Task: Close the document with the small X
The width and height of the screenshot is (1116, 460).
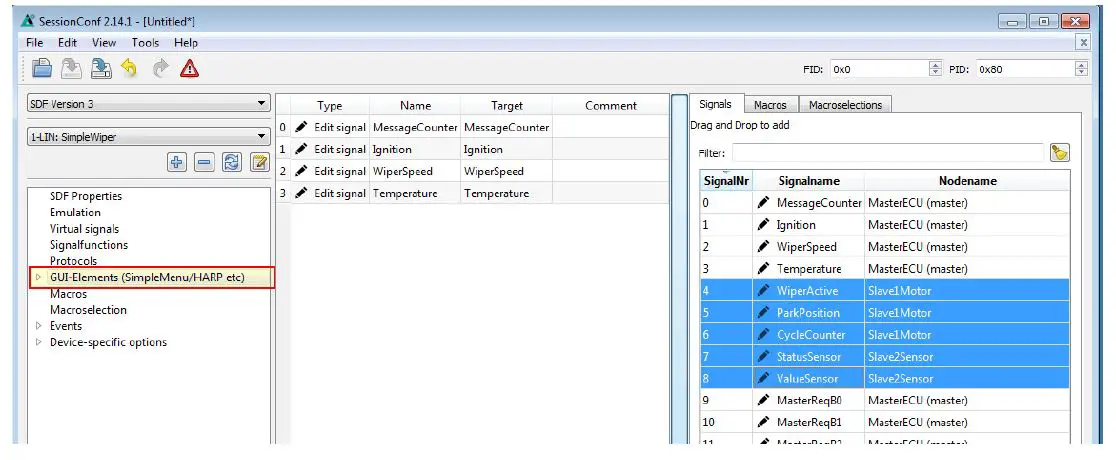Action: pyautogui.click(x=1083, y=43)
